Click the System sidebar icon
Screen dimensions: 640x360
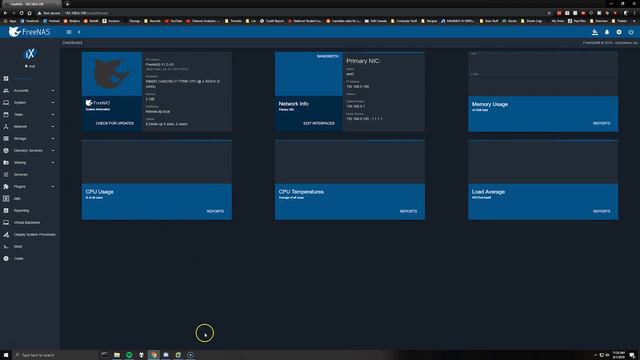[6, 102]
